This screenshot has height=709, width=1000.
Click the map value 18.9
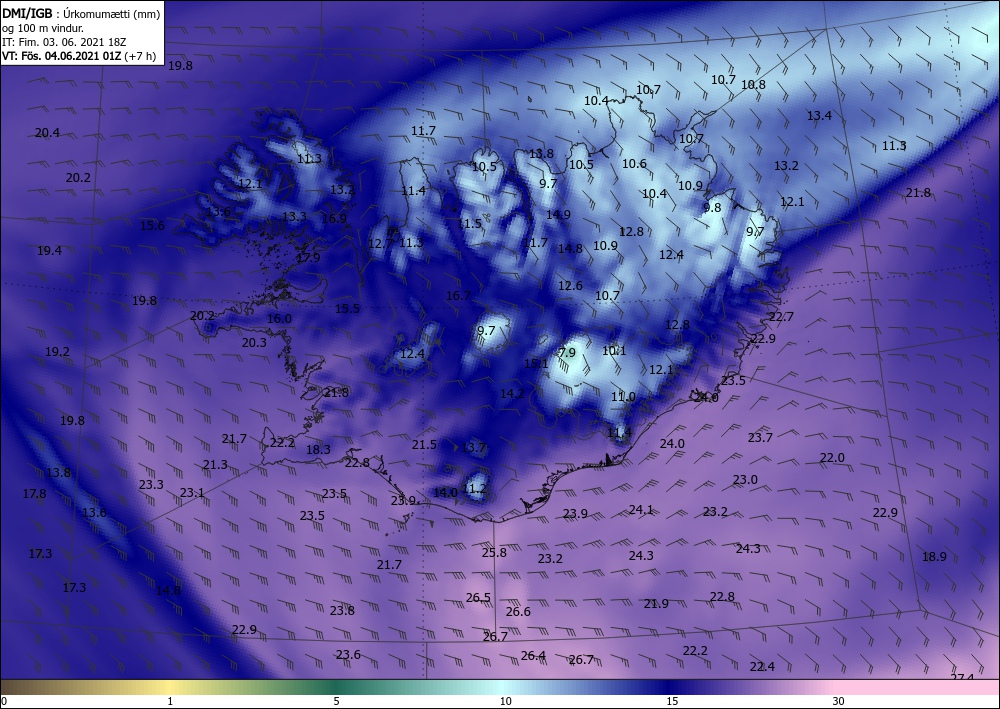934,557
